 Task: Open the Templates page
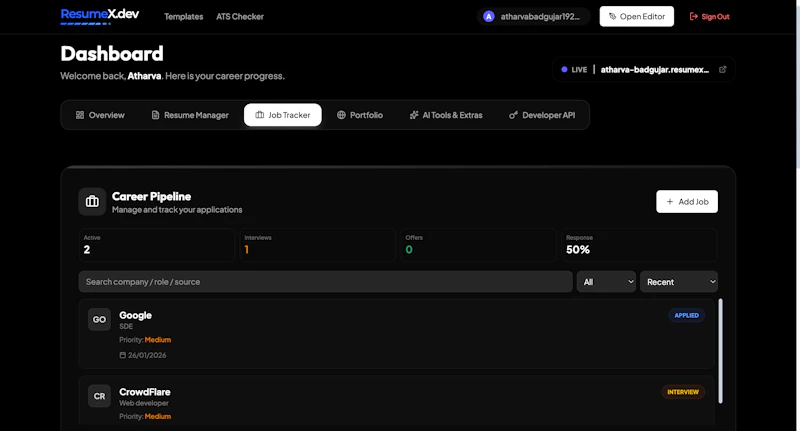coord(184,16)
